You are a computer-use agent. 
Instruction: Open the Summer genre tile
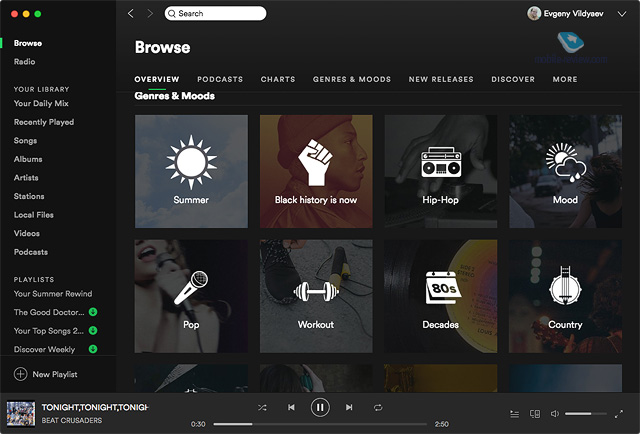pos(191,171)
